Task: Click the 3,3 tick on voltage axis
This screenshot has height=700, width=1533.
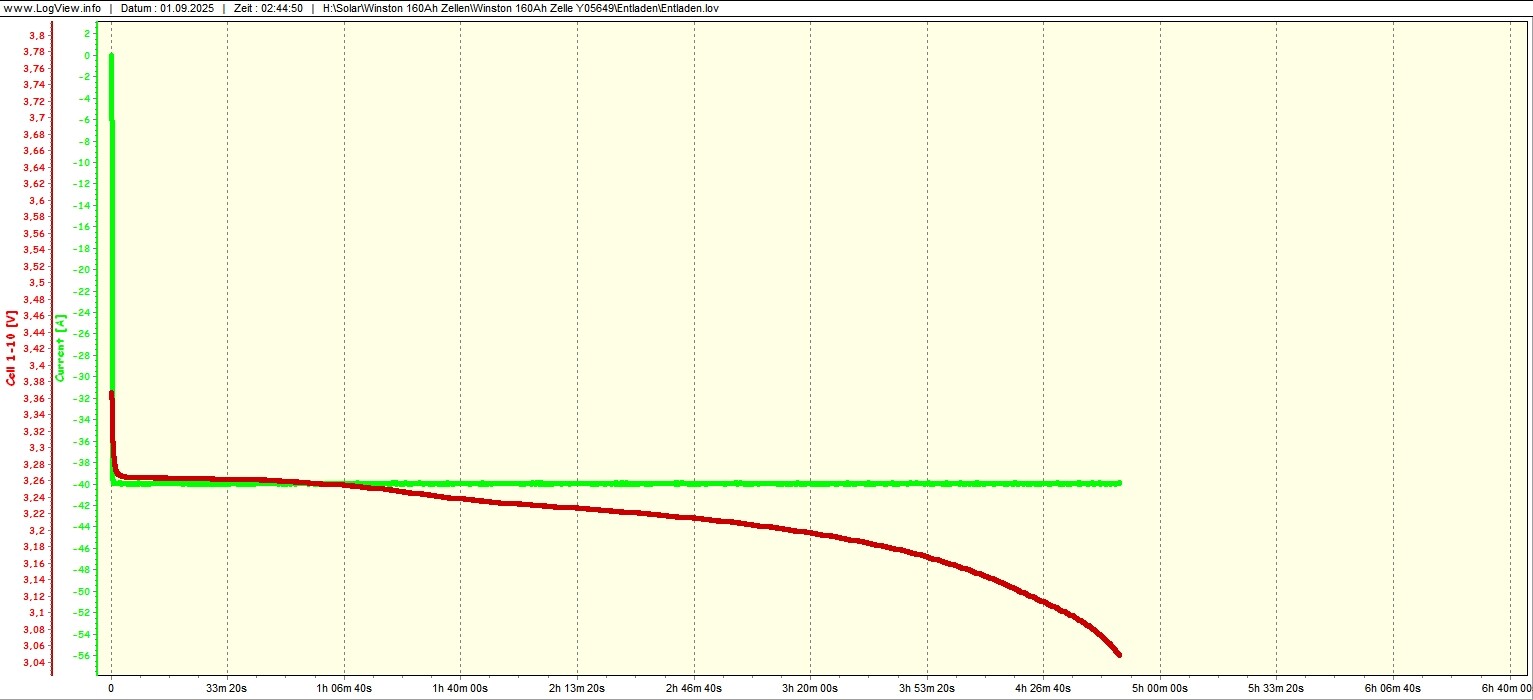Action: click(x=37, y=447)
